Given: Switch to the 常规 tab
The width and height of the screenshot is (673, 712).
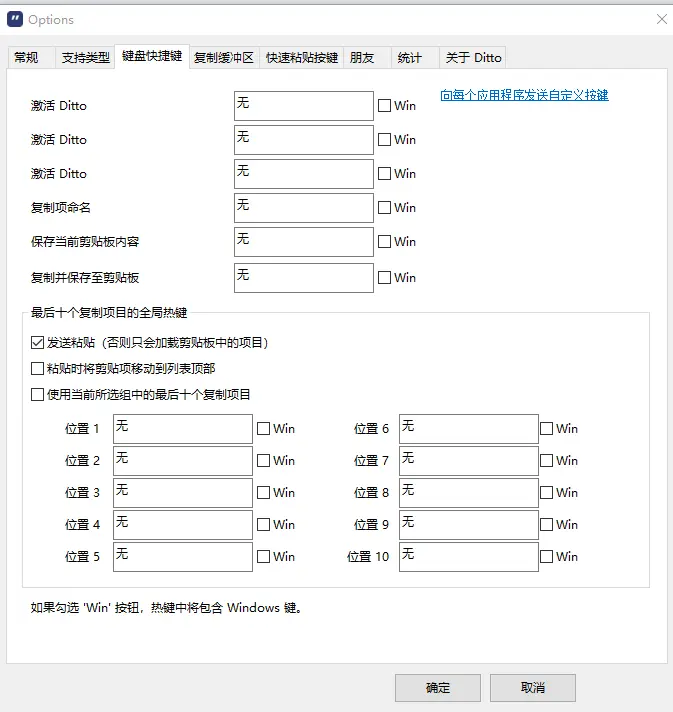Looking at the screenshot, I should (31, 58).
